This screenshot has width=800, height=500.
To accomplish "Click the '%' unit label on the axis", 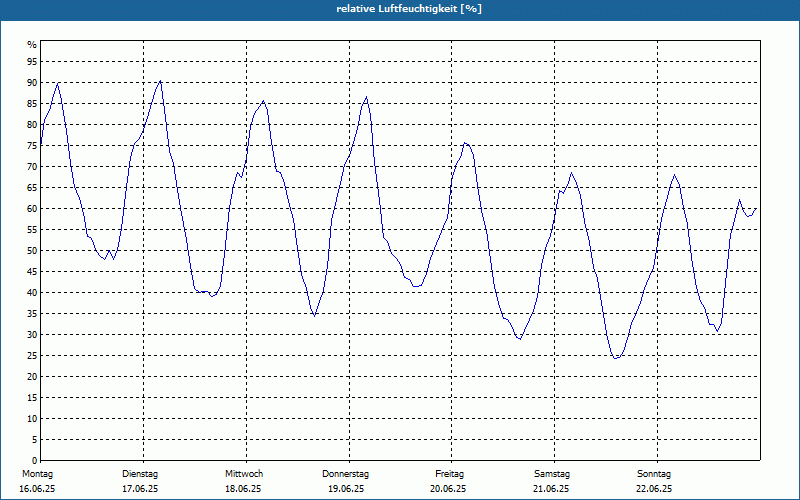I will pyautogui.click(x=32, y=45).
